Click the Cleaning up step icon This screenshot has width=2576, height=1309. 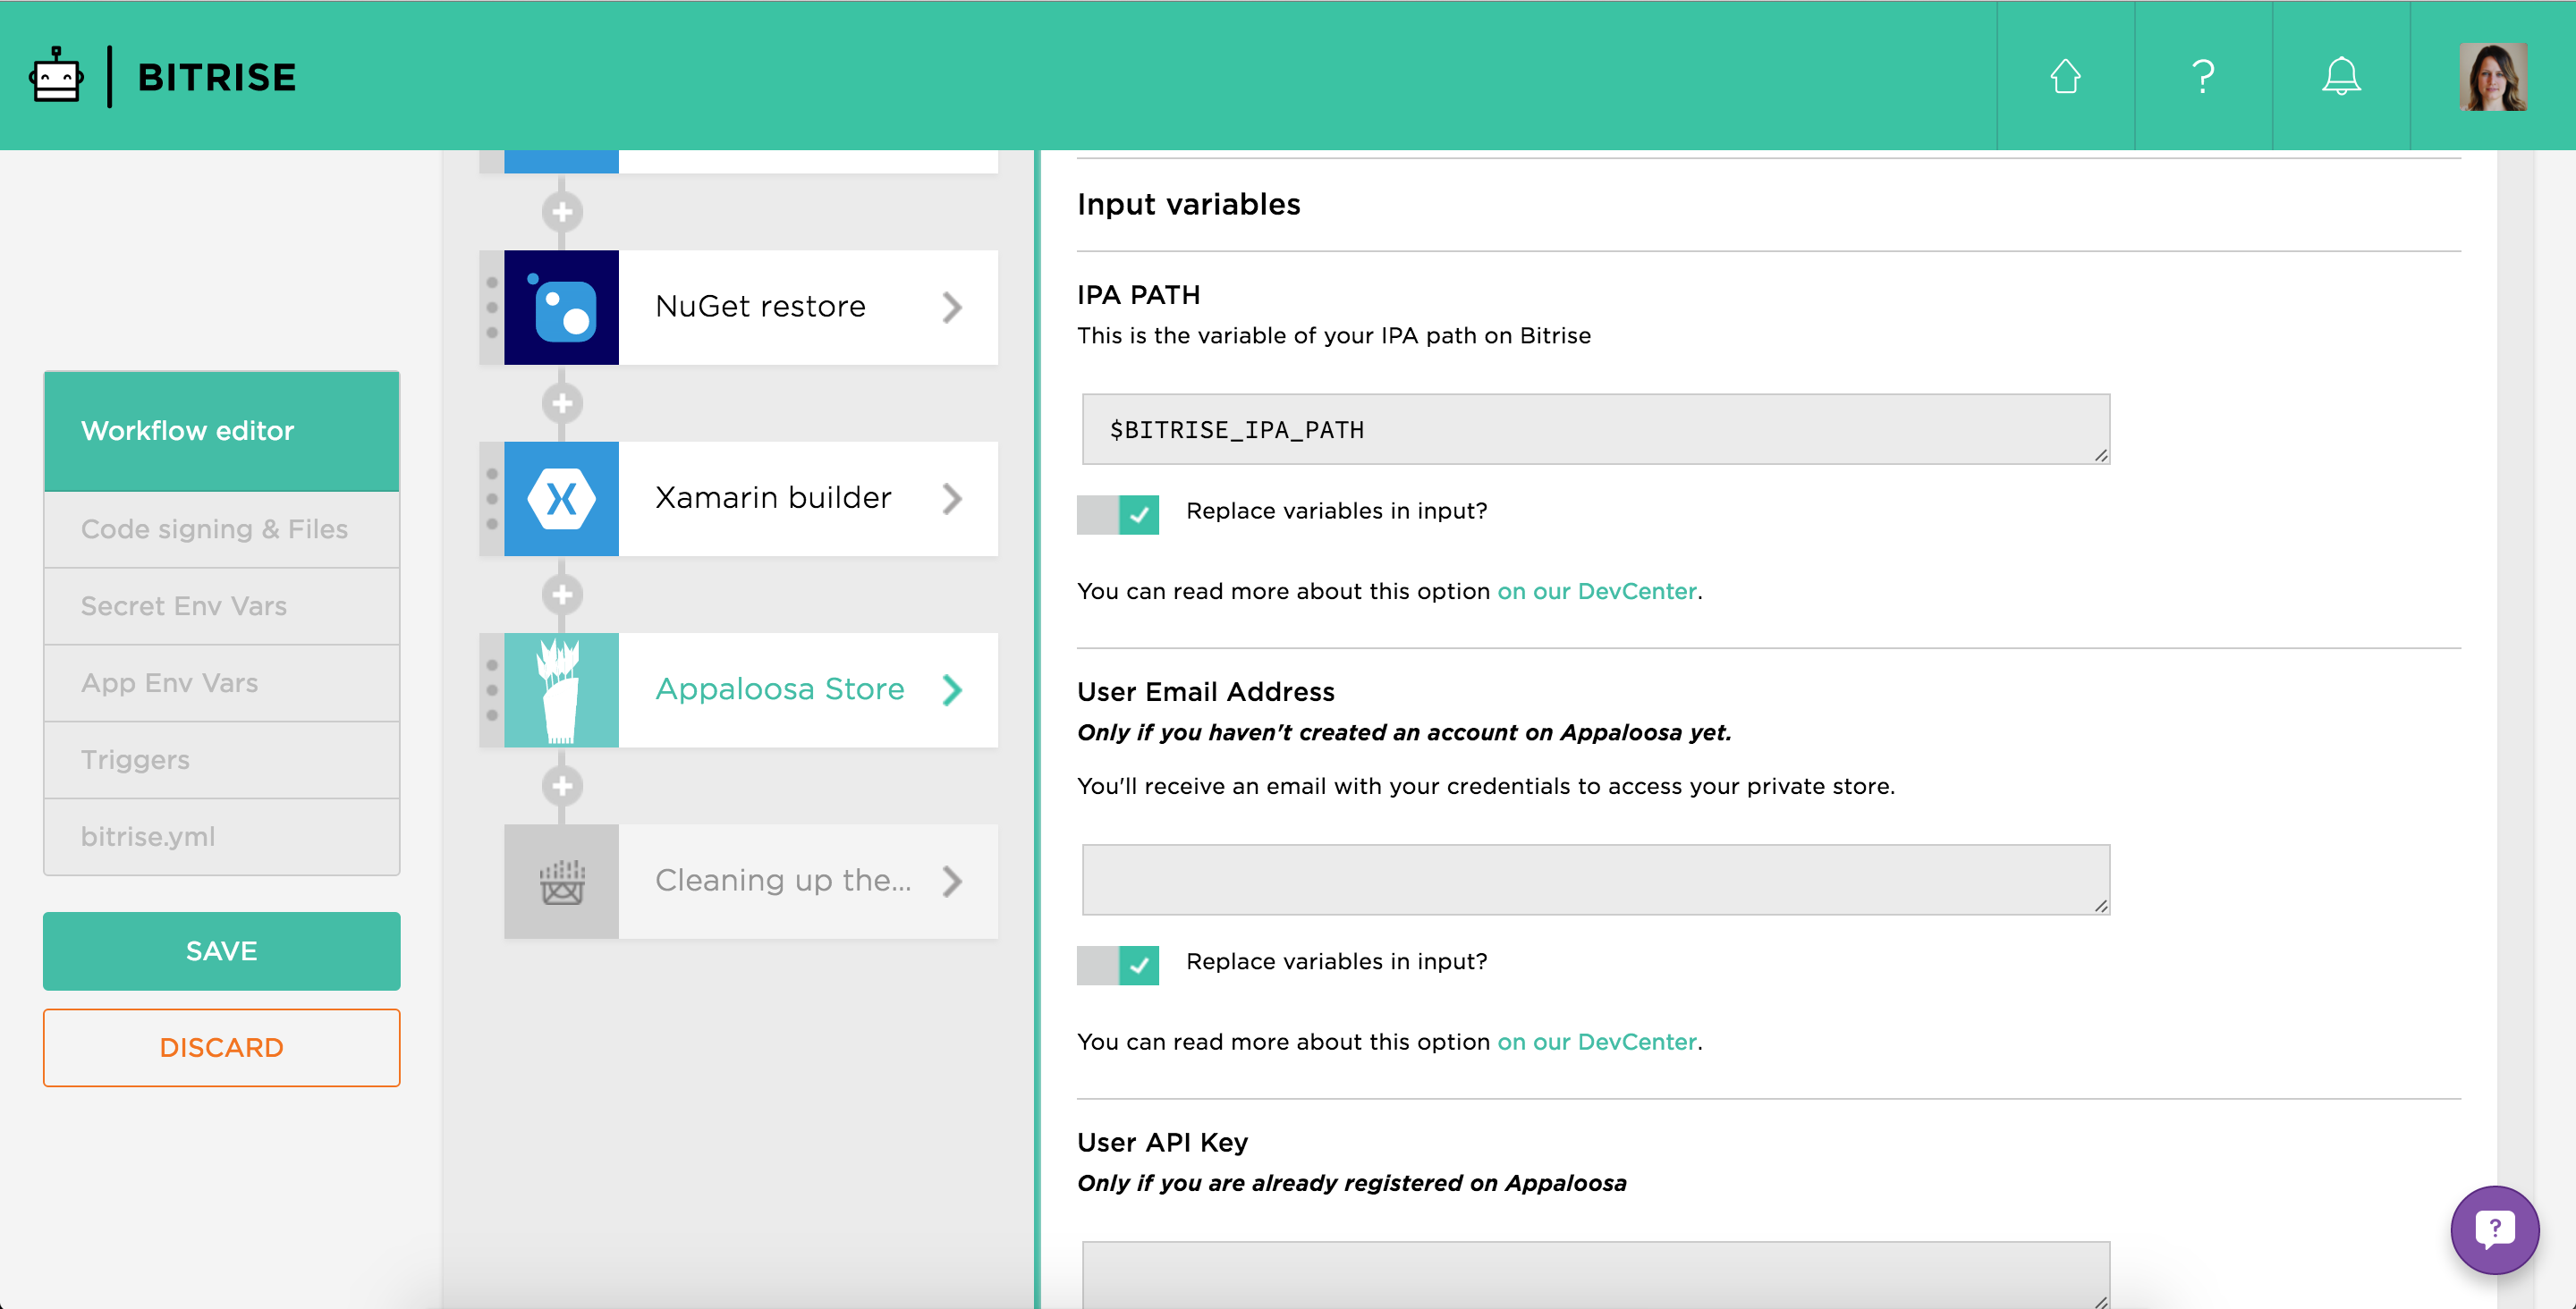[561, 881]
